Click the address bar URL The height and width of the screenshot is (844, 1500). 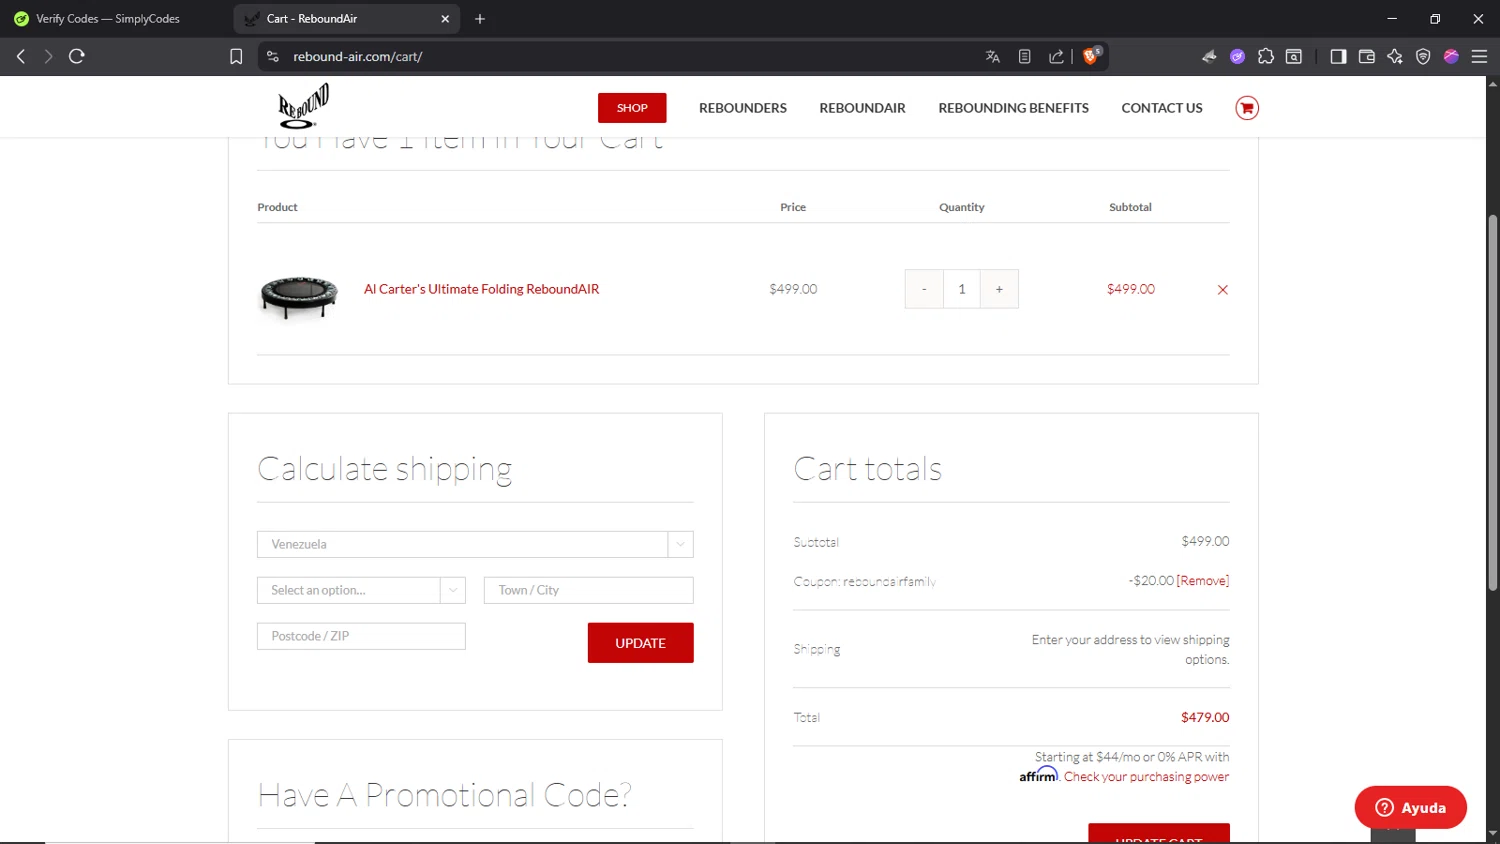[x=358, y=57]
